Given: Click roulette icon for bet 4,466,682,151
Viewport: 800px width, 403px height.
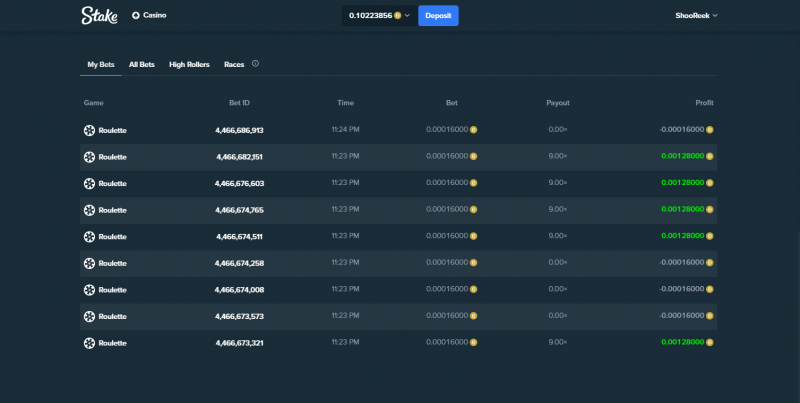Looking at the screenshot, I should tap(89, 157).
